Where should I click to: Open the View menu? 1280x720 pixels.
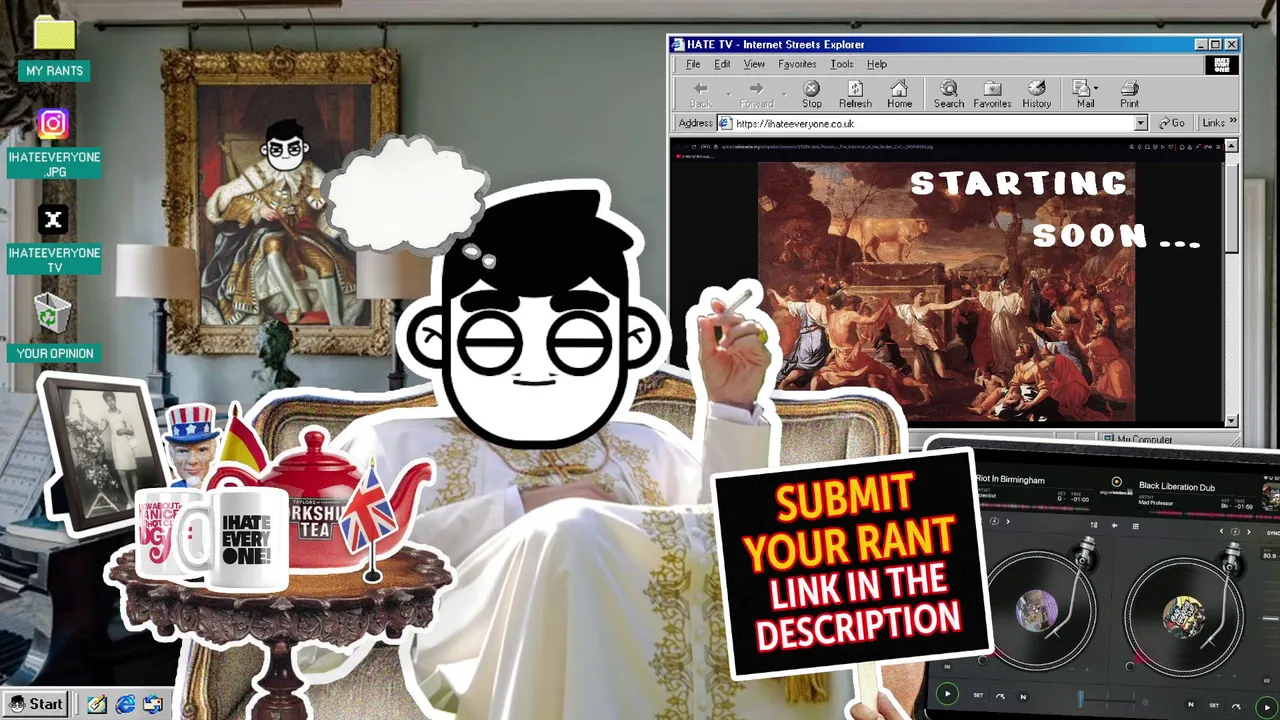pyautogui.click(x=754, y=64)
